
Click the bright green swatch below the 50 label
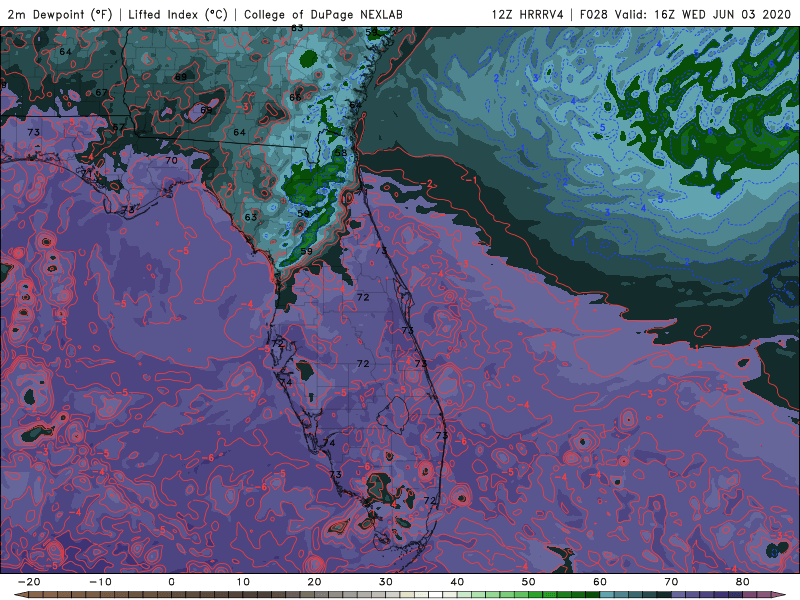click(536, 595)
